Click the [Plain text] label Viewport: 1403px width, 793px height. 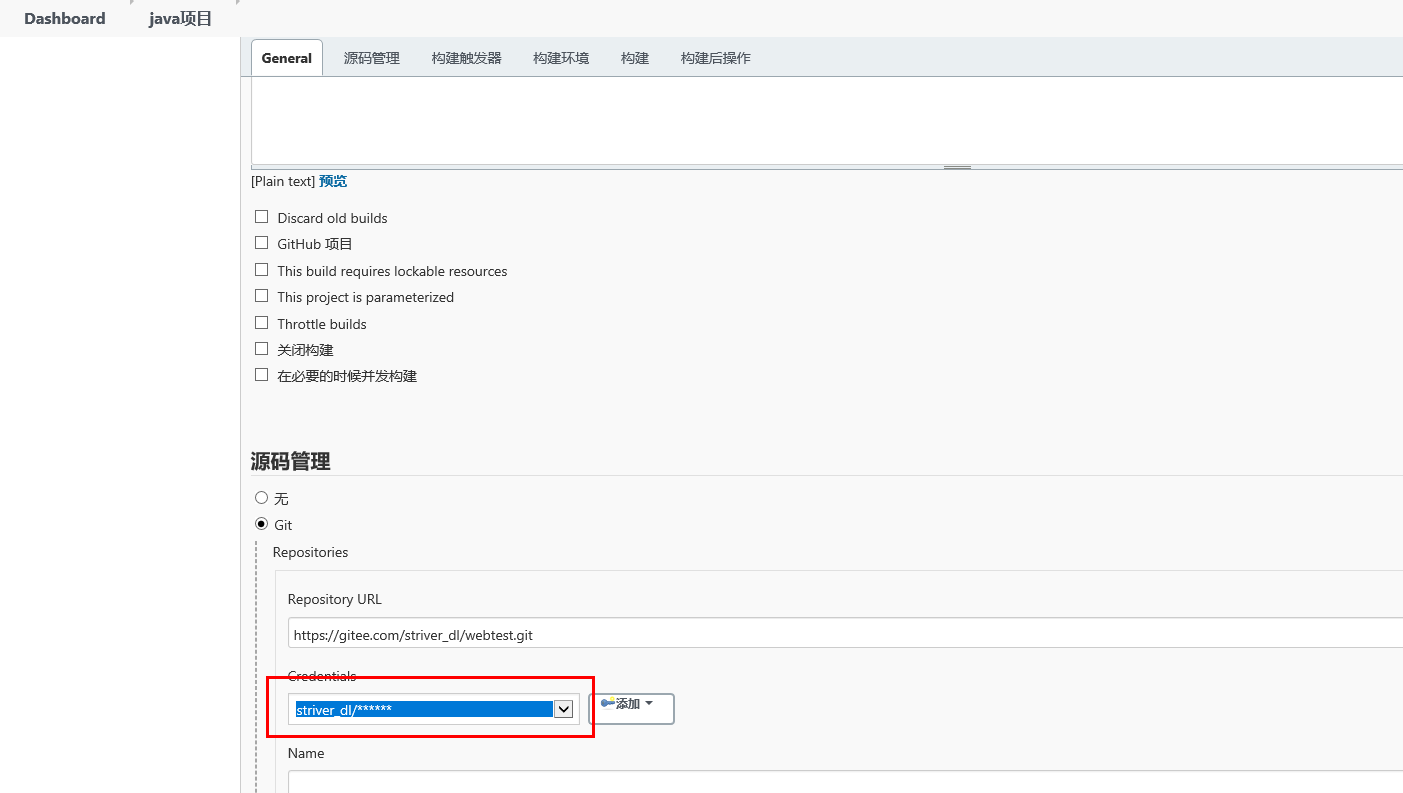[283, 181]
